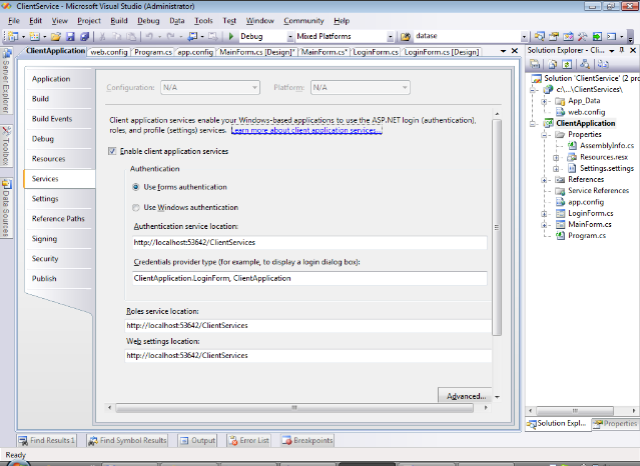Open the Community menu

tap(304, 21)
